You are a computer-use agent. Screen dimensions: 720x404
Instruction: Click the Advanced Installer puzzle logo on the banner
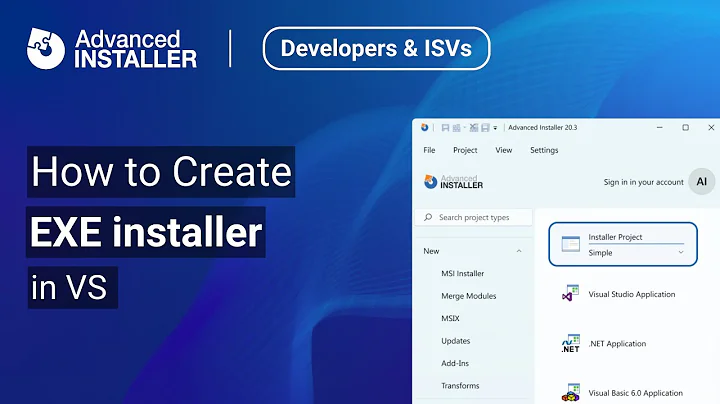click(x=45, y=48)
